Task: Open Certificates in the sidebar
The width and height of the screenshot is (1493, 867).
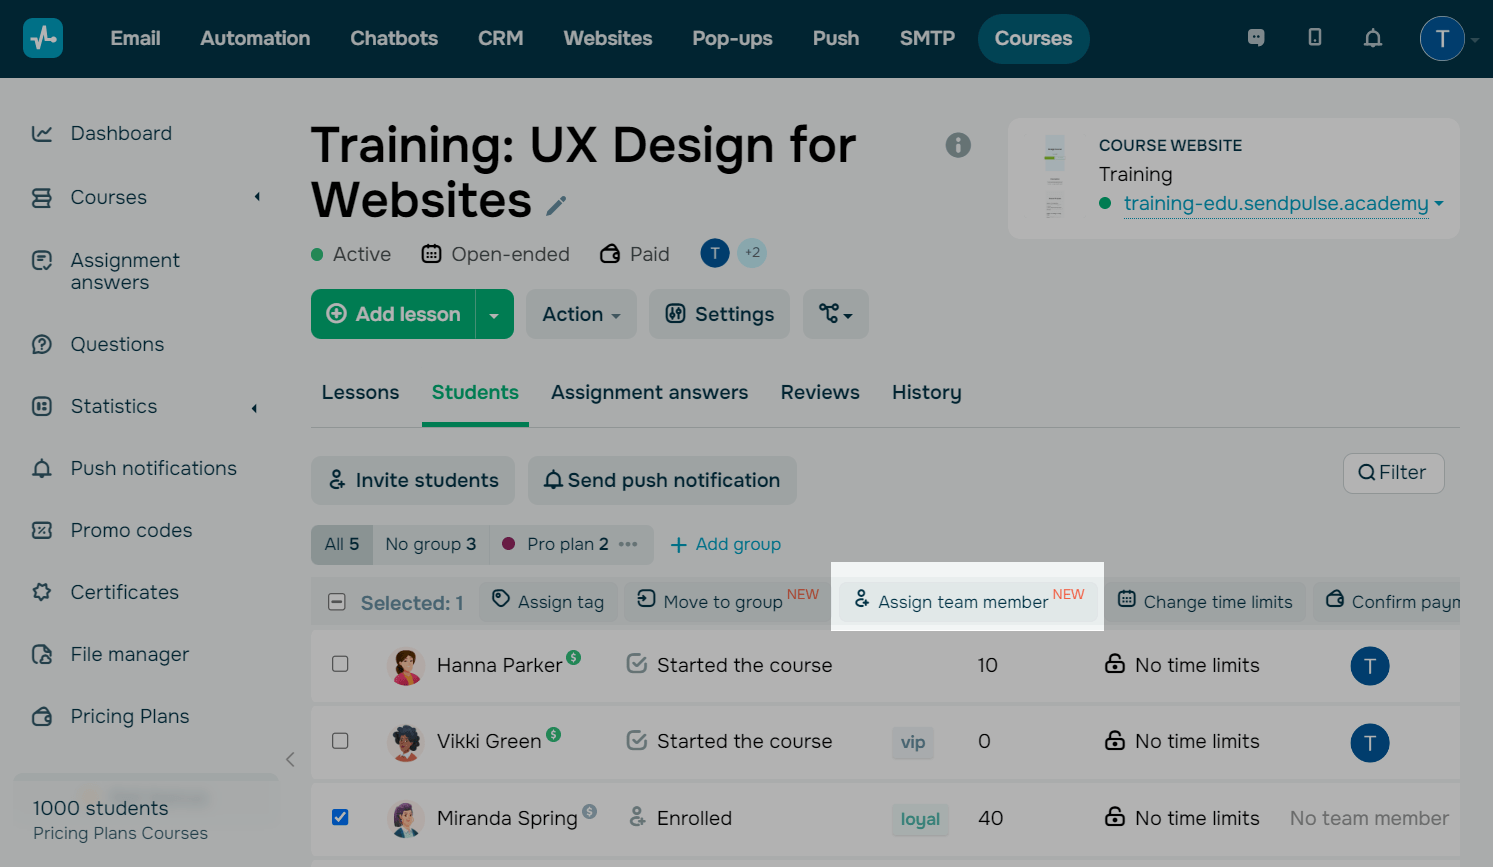Action: pos(124,592)
